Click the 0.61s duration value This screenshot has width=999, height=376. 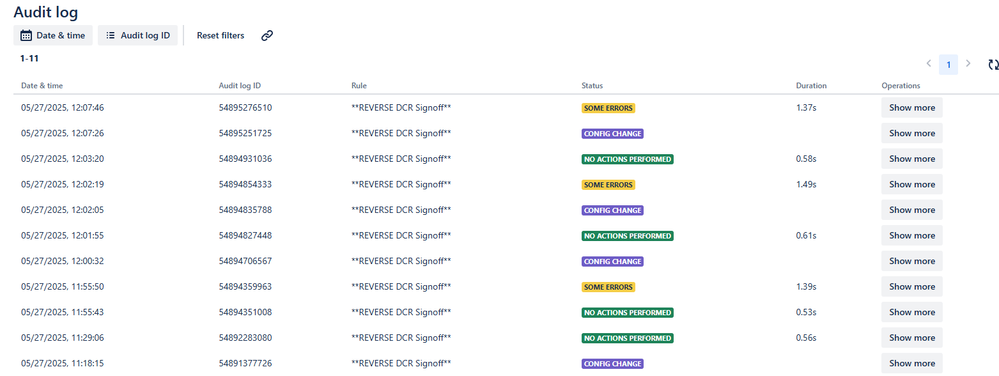[806, 235]
